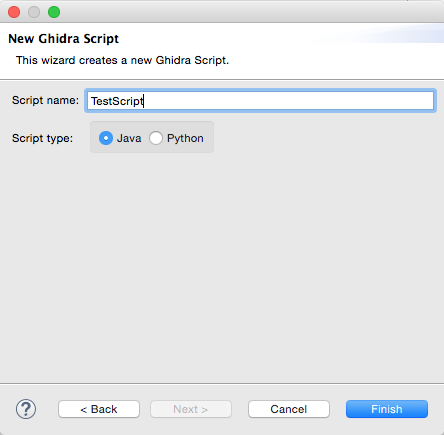
Task: Select the Java script type radio button
Action: tap(106, 138)
